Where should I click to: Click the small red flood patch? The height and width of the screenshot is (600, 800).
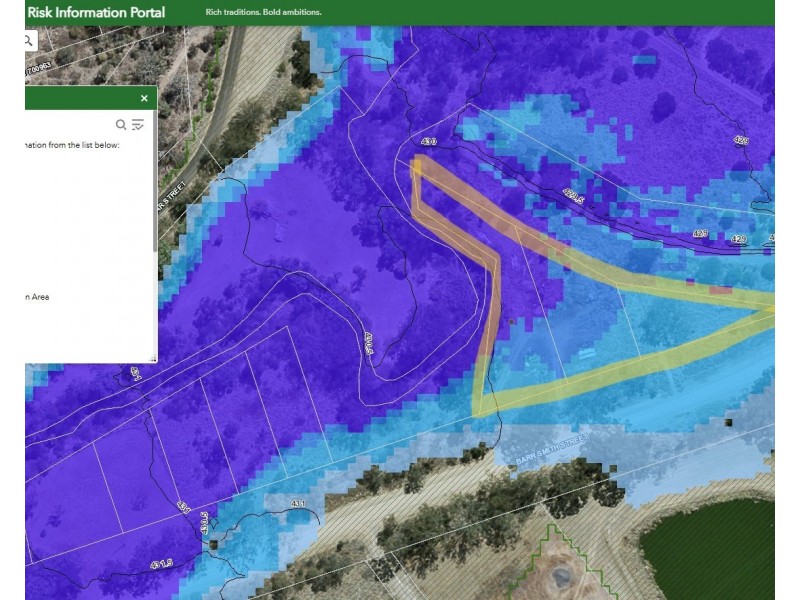tap(720, 290)
